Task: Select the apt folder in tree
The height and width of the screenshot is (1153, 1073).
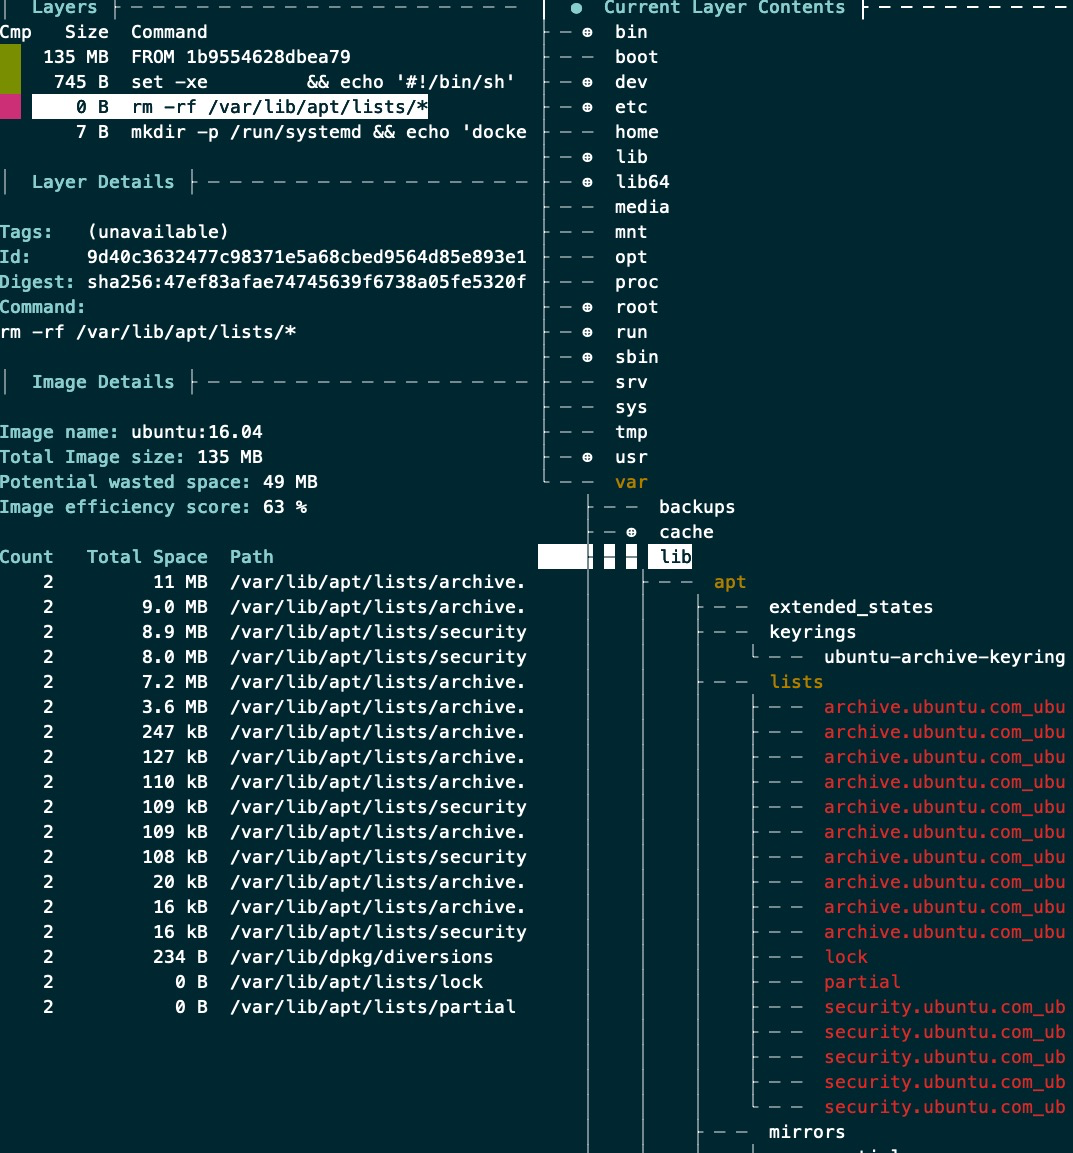Action: 730,582
